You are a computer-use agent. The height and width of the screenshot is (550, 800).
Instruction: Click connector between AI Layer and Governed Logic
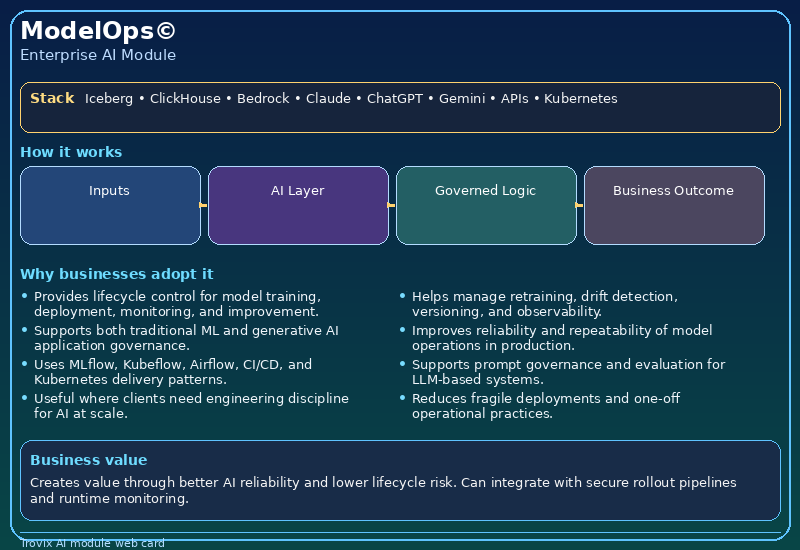click(x=392, y=205)
